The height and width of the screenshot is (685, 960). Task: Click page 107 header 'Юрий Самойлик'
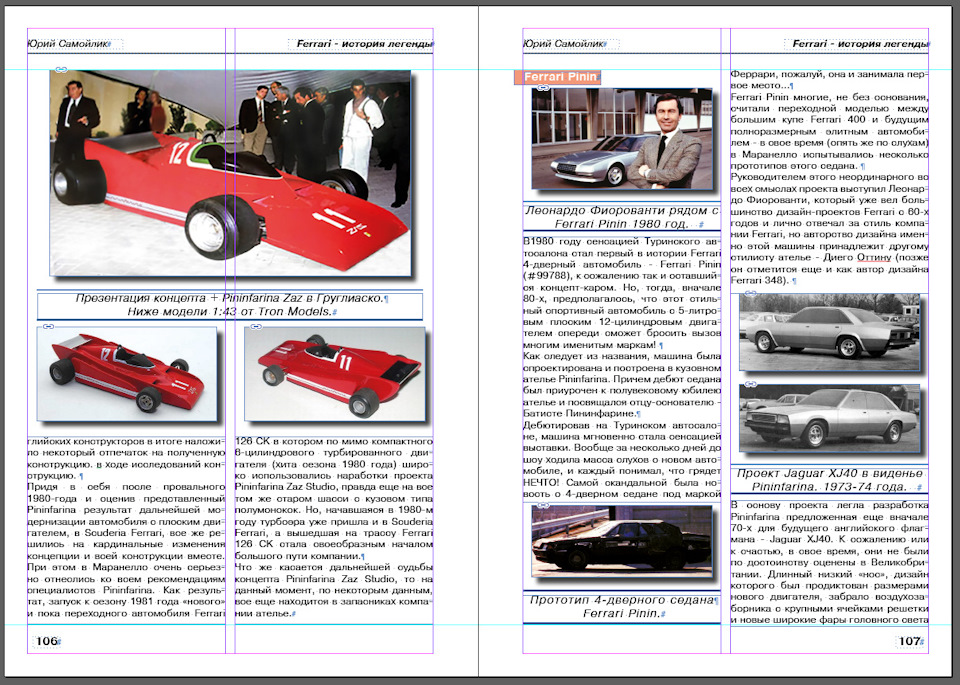[x=564, y=44]
